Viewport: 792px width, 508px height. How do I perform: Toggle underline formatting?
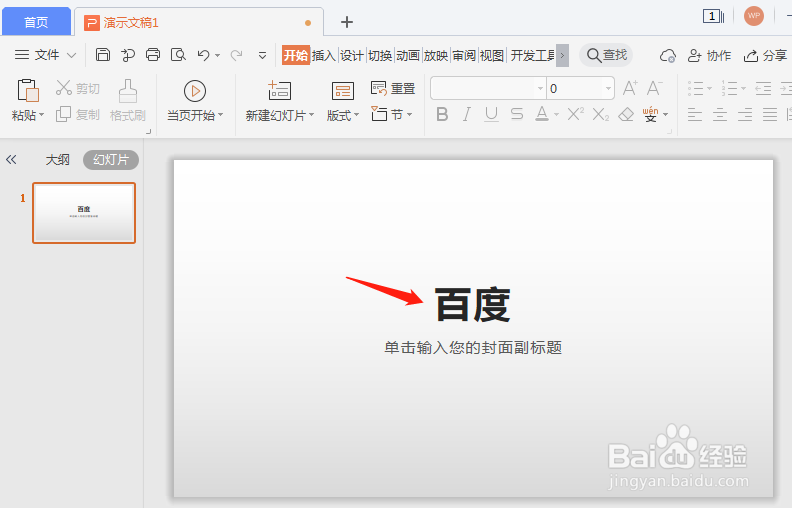pos(491,115)
